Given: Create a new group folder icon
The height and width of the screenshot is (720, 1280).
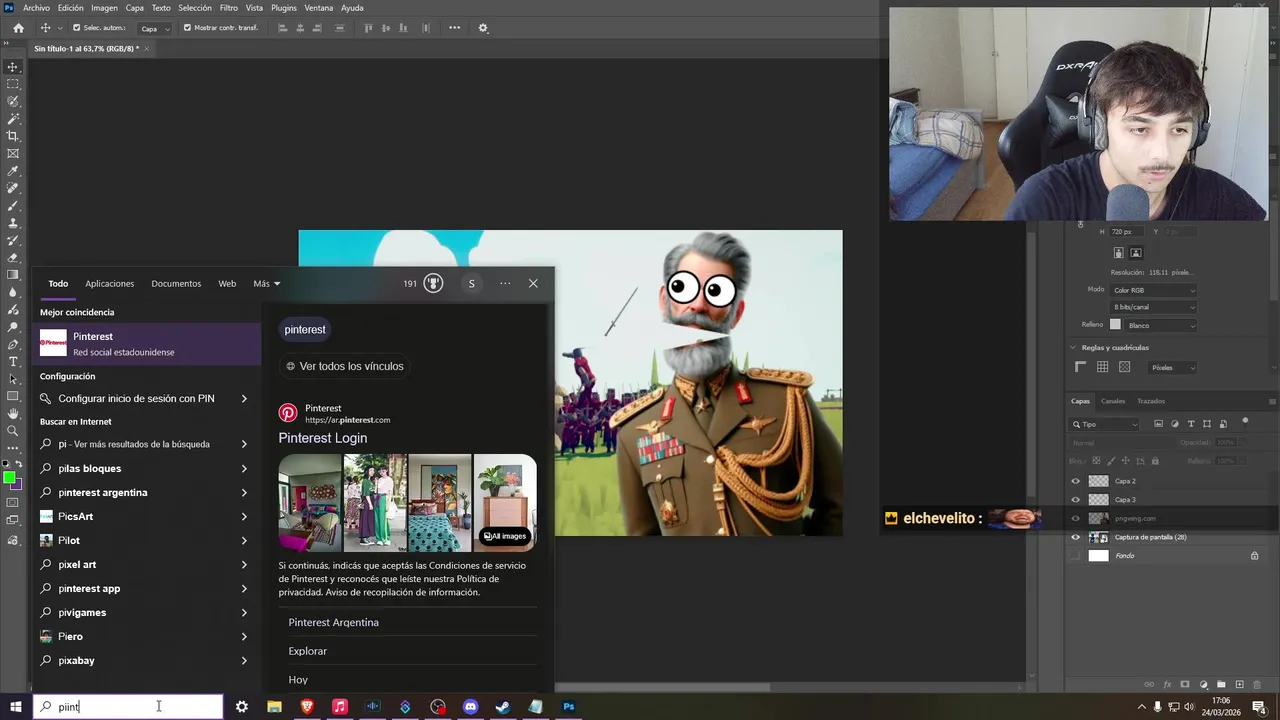Looking at the screenshot, I should point(1222,685).
